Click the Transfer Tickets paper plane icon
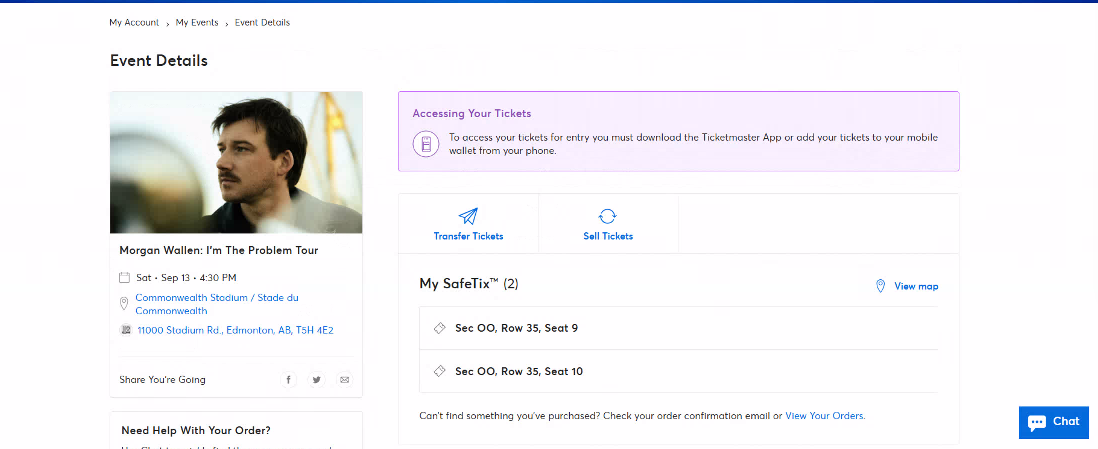The height and width of the screenshot is (449, 1098). (x=468, y=216)
